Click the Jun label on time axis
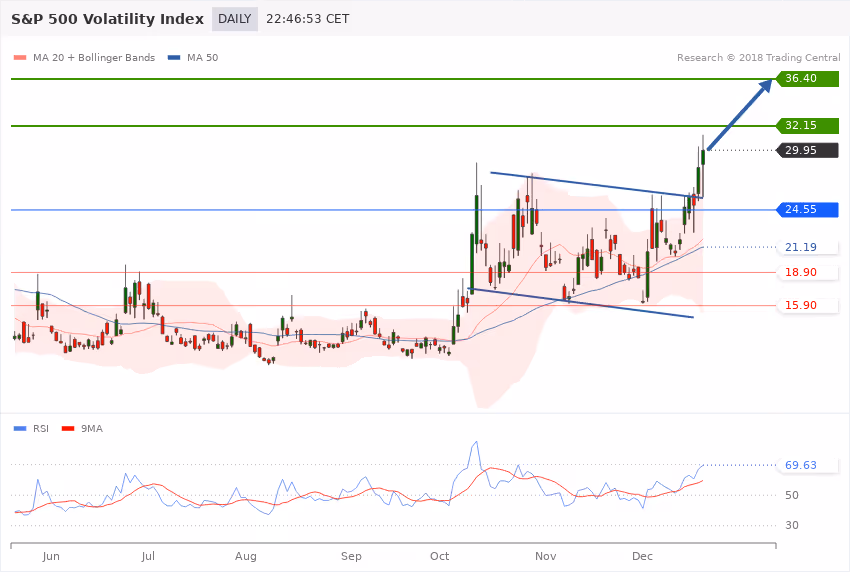Image resolution: width=850 pixels, height=576 pixels. click(51, 556)
